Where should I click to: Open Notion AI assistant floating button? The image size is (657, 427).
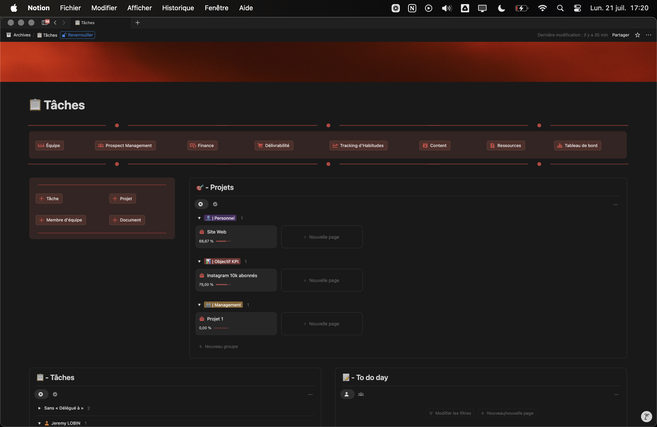[647, 417]
